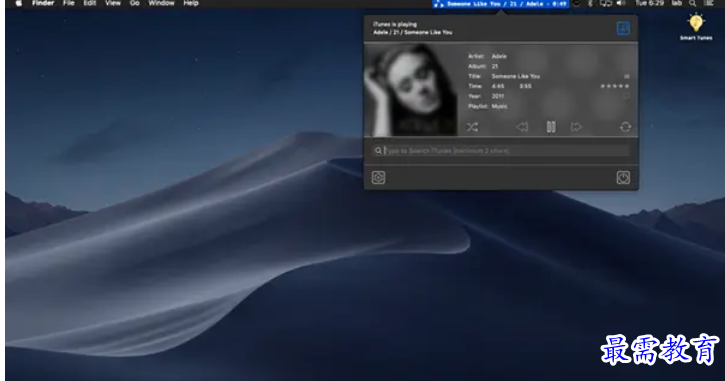Click the power icon at the popup's bottom right
Screen dimensions: 725x381
click(623, 178)
